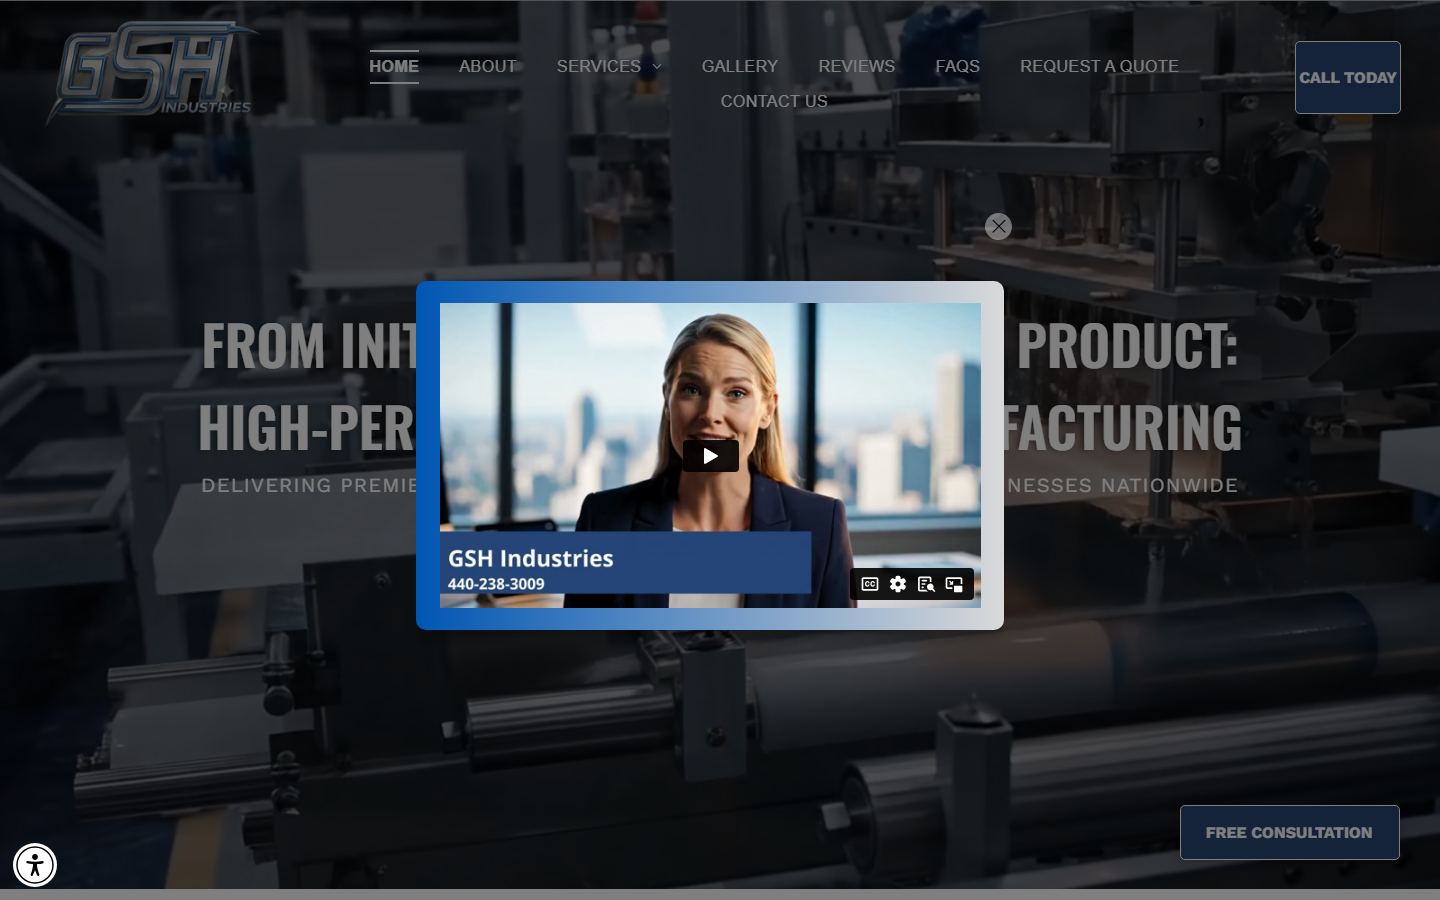Image resolution: width=1440 pixels, height=900 pixels.
Task: Open accessibility options widget
Action: 35,865
